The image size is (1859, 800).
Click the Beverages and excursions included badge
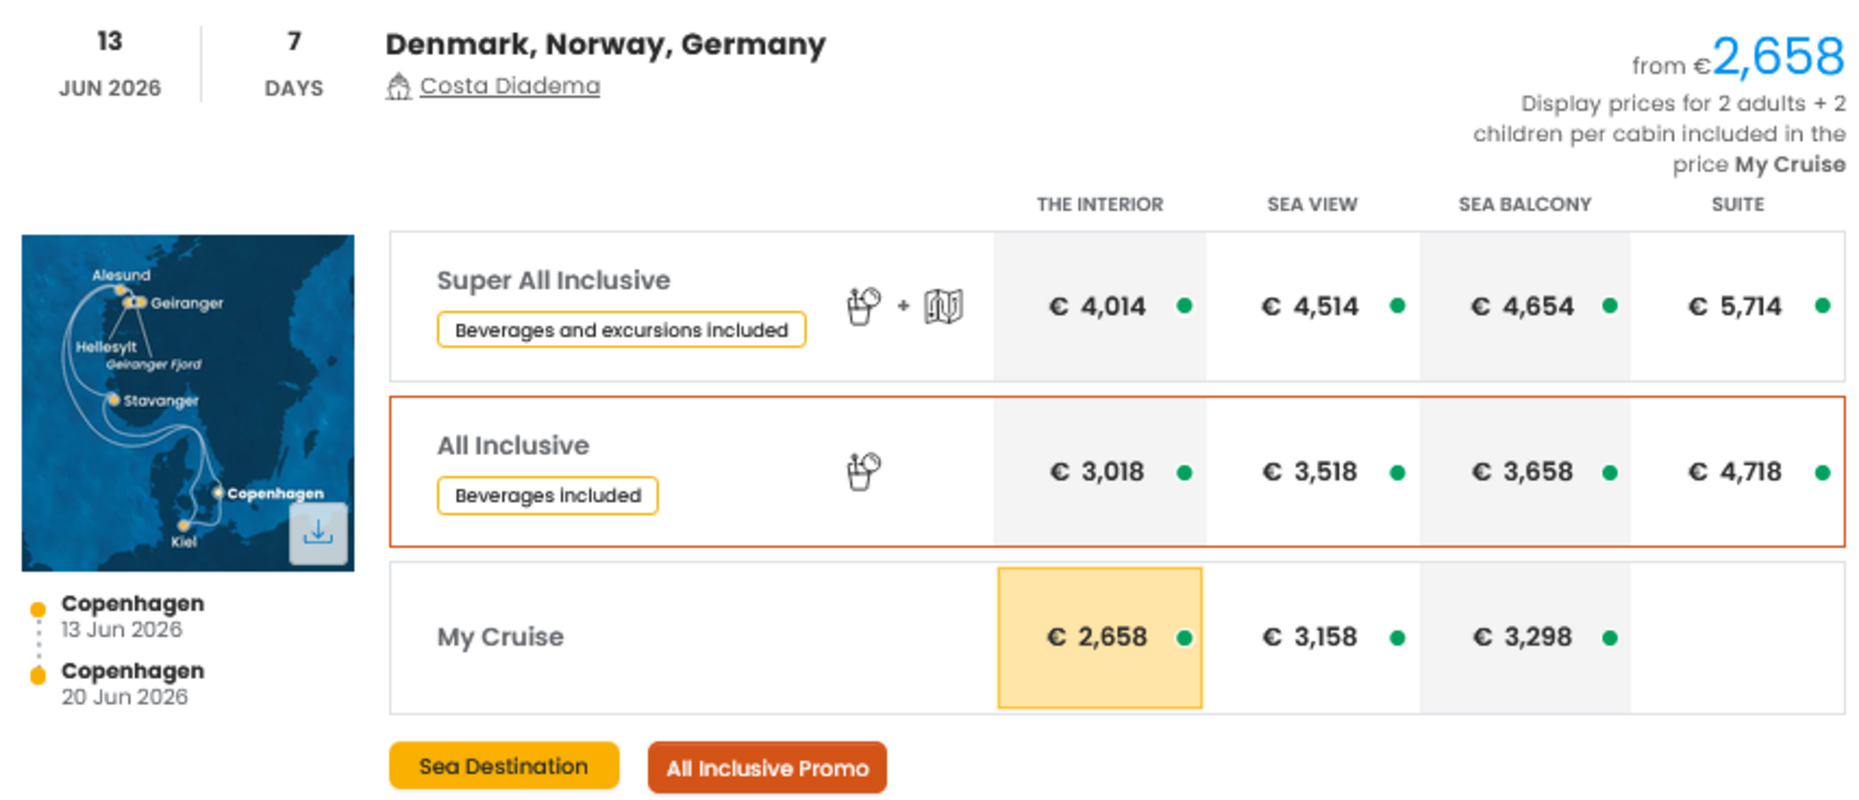[621, 330]
